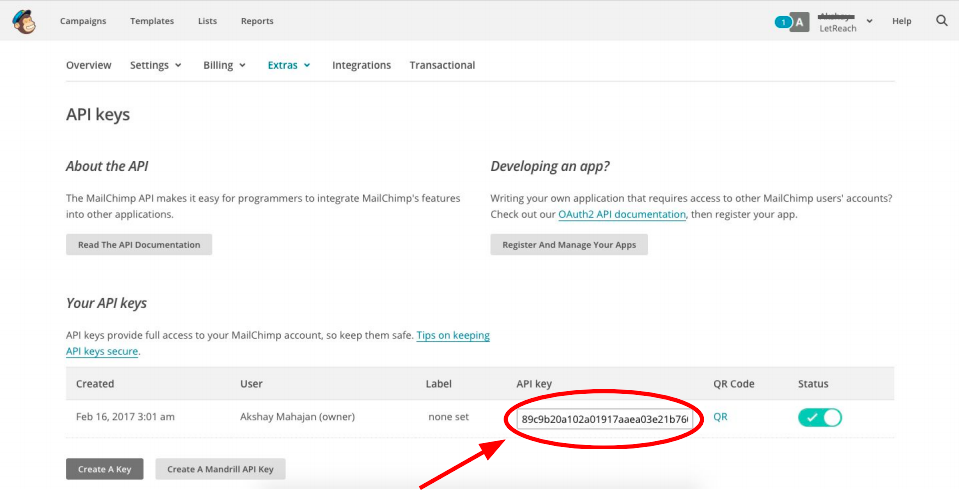
Task: Click the 'User' column header
Action: [251, 384]
